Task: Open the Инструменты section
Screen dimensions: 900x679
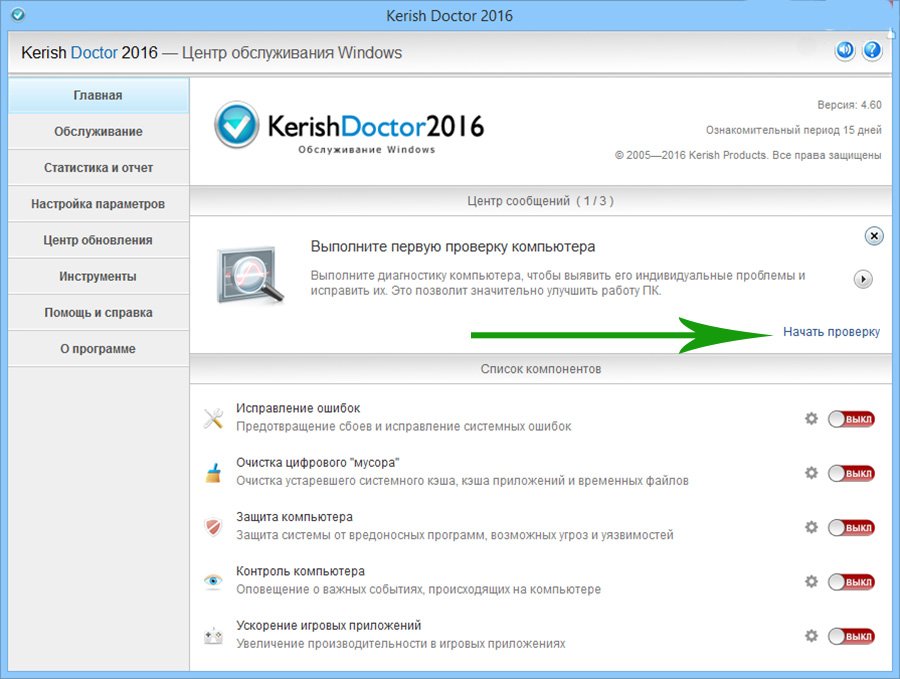Action: coord(98,276)
